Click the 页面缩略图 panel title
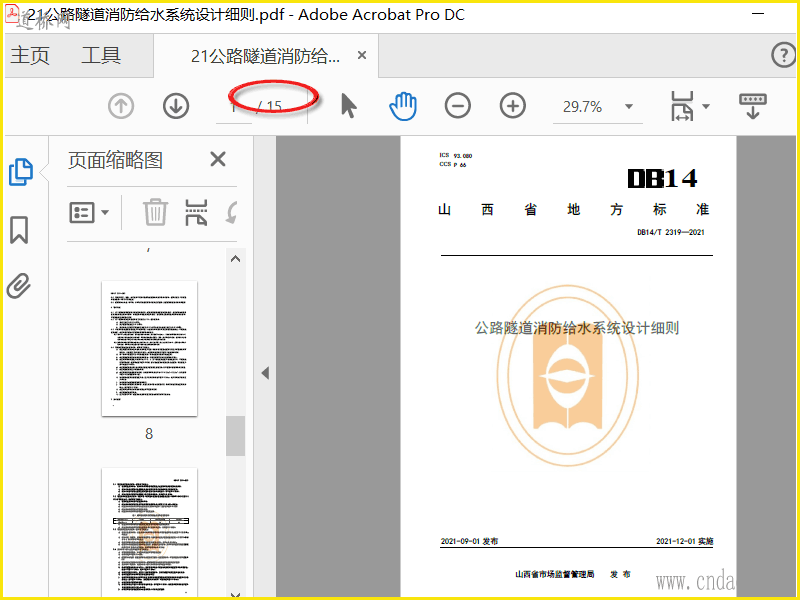The image size is (800, 600). click(115, 160)
